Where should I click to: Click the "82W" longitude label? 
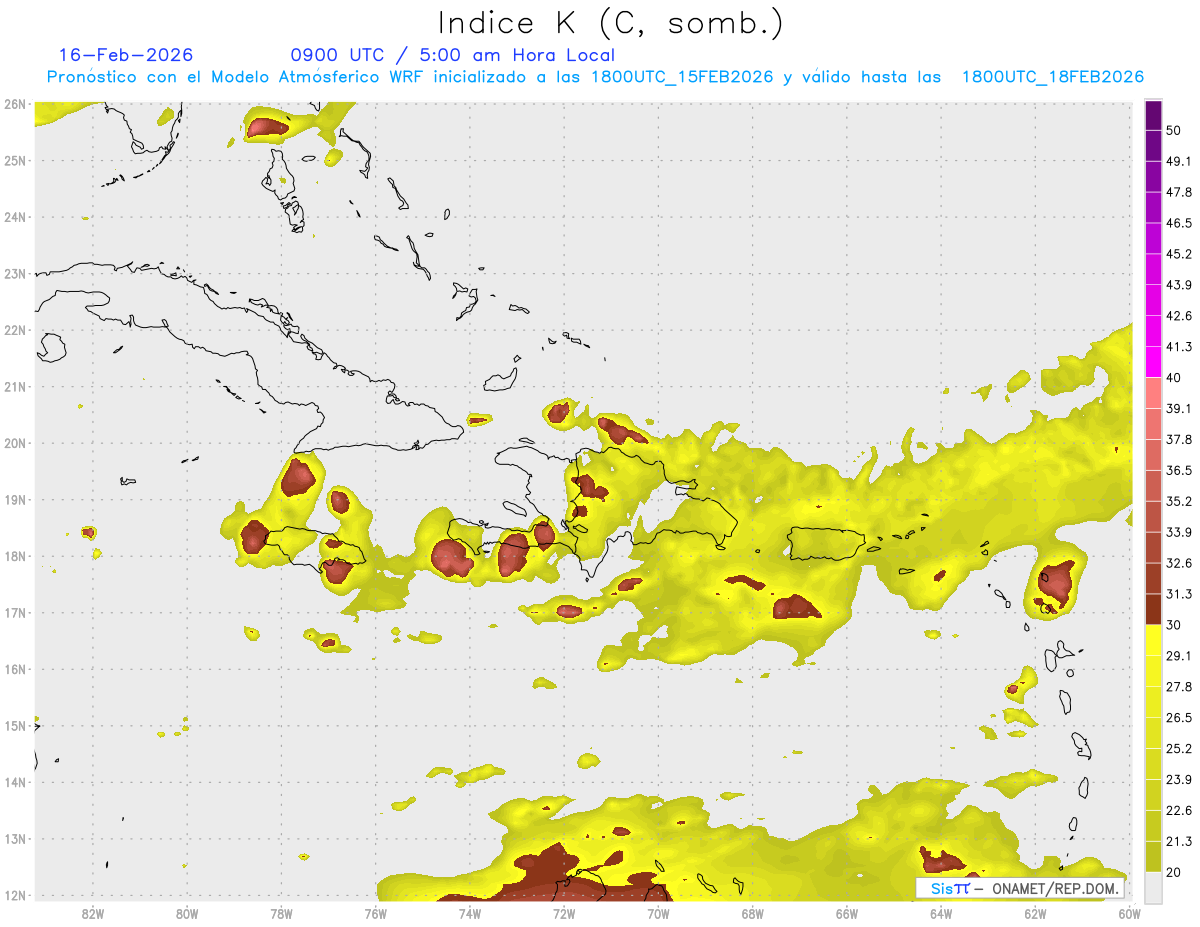click(x=93, y=913)
